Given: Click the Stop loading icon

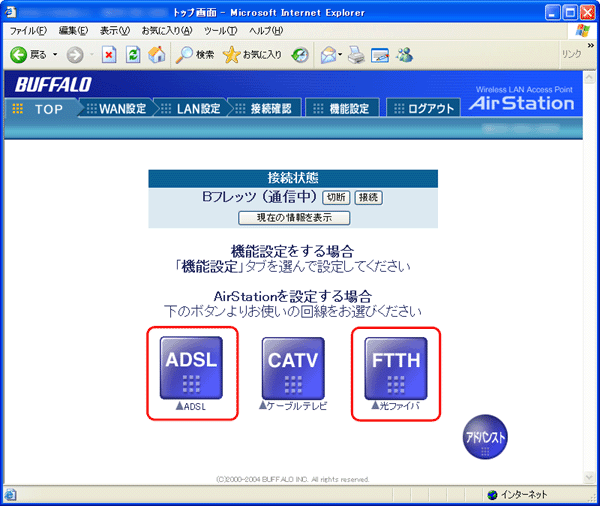Looking at the screenshot, I should tap(109, 55).
